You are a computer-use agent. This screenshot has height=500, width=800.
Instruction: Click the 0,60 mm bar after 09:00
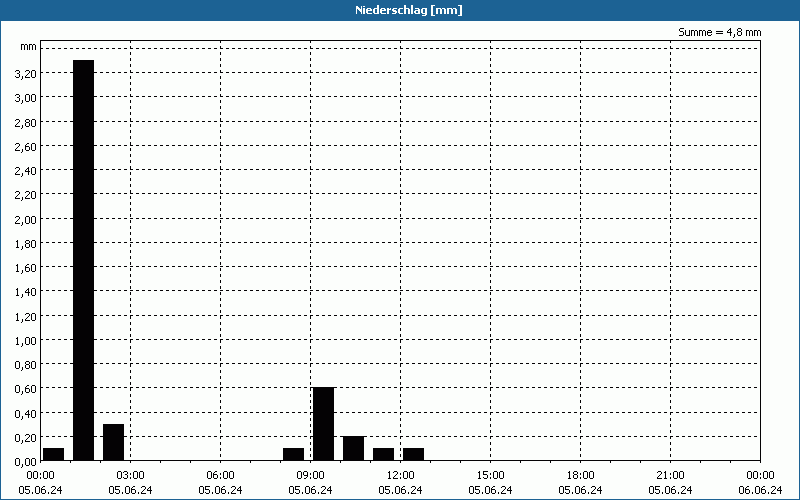323,424
